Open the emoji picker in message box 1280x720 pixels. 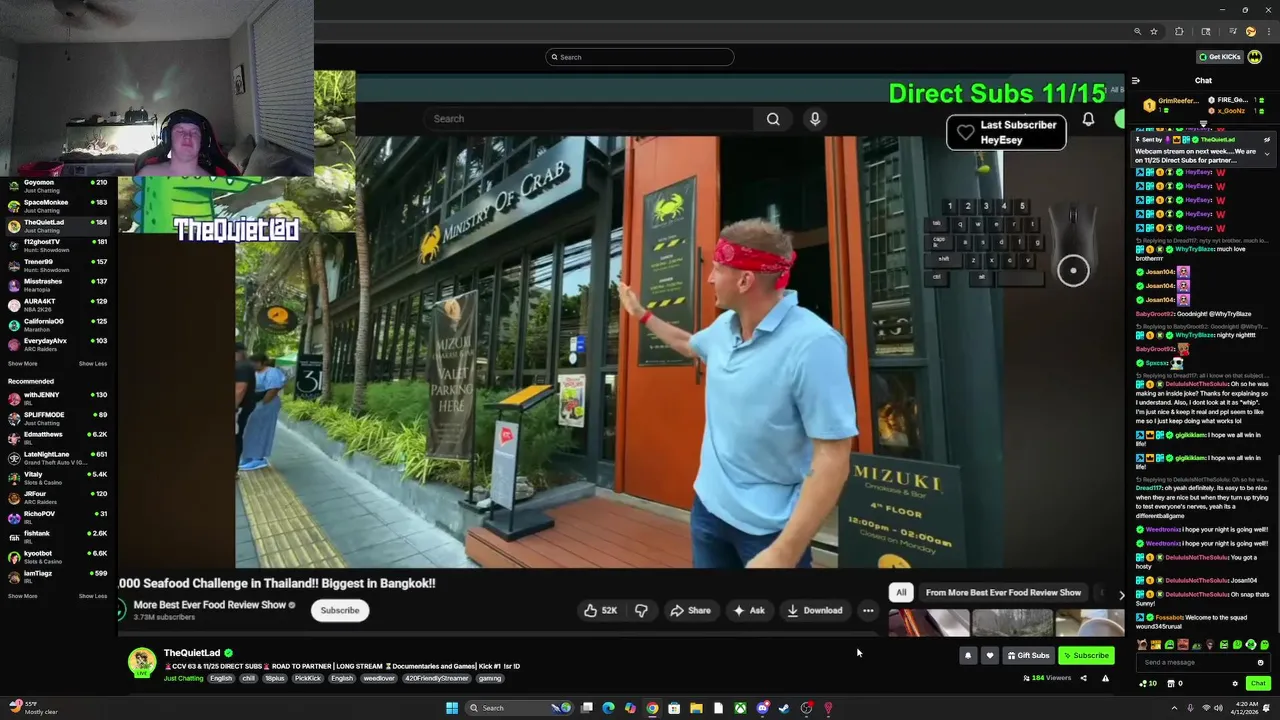click(x=1260, y=662)
